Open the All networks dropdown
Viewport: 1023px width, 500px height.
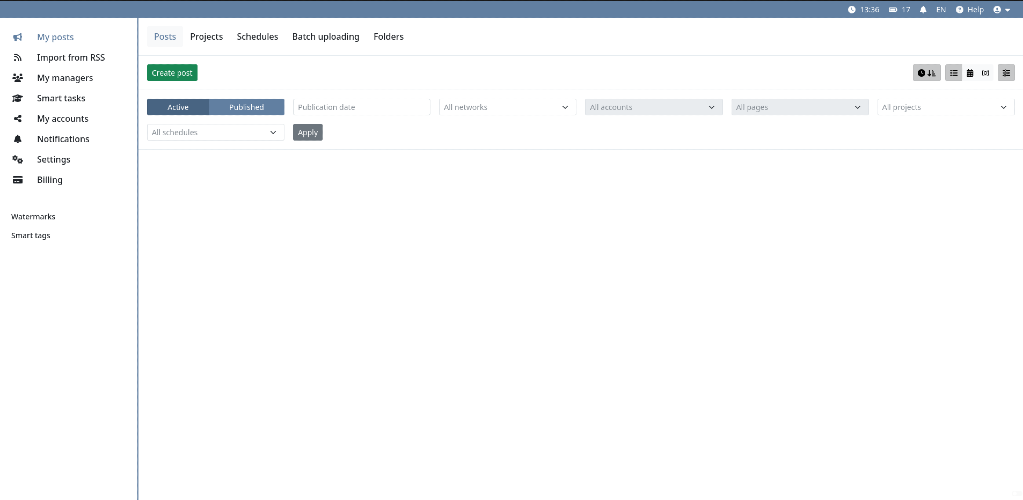(508, 107)
